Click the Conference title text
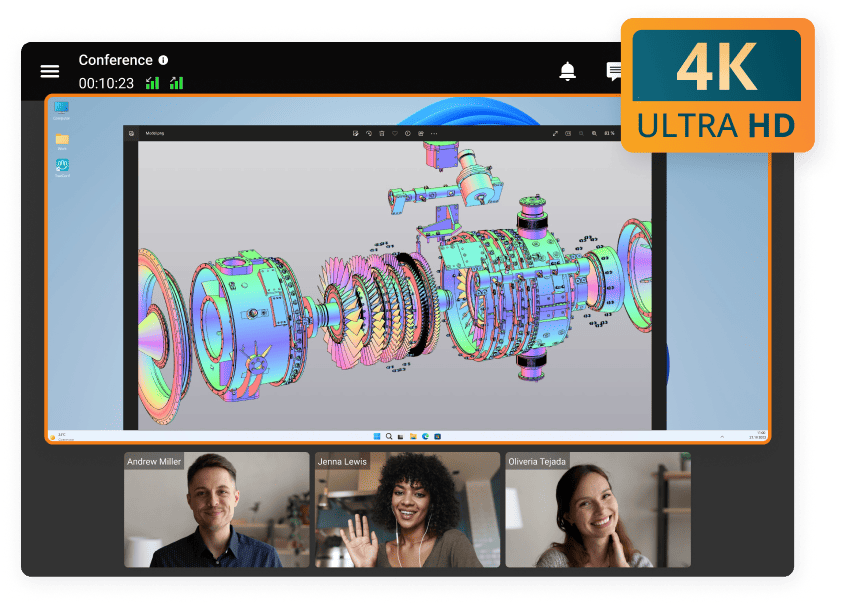The height and width of the screenshot is (604, 844). point(116,60)
